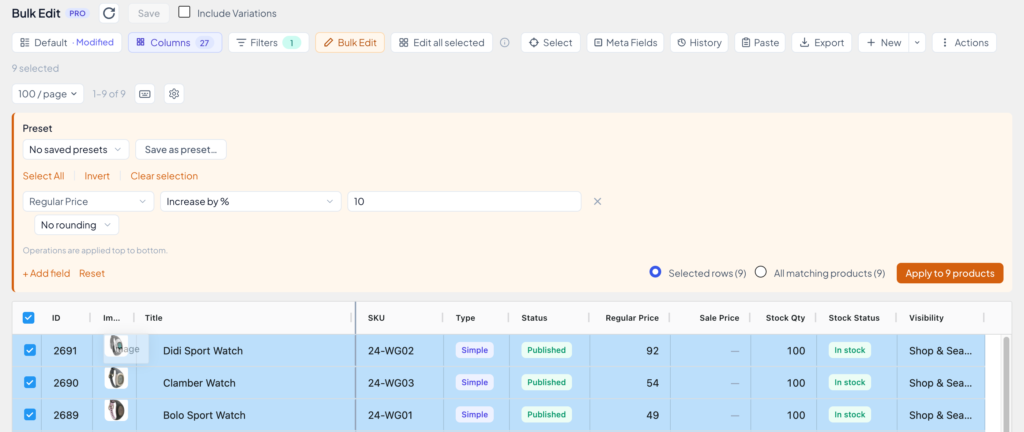The width and height of the screenshot is (1024, 432).
Task: Toggle the select-all header checkbox
Action: (29, 318)
